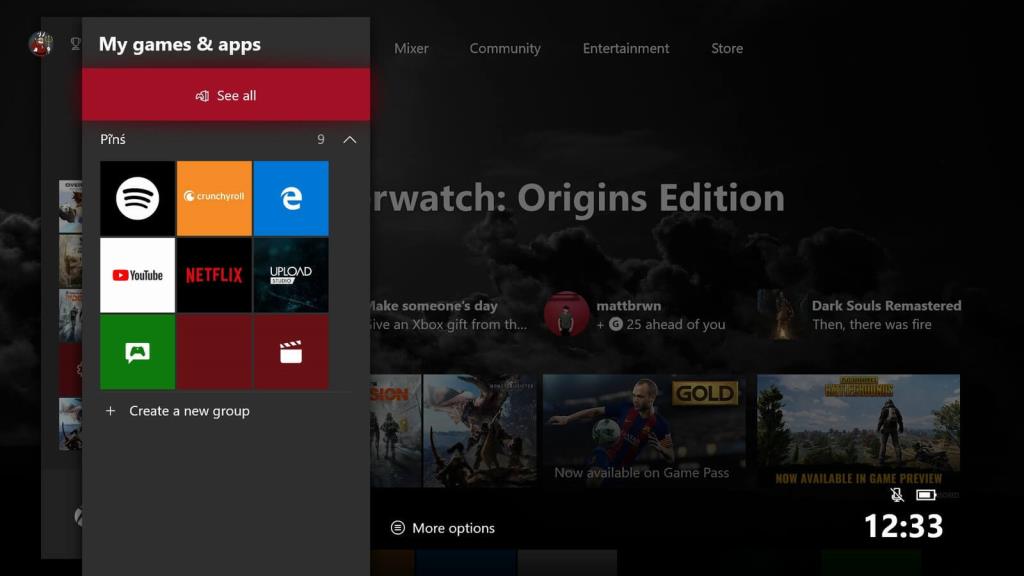The image size is (1024, 576).
Task: Open the achievements trophy icon
Action: 76,44
